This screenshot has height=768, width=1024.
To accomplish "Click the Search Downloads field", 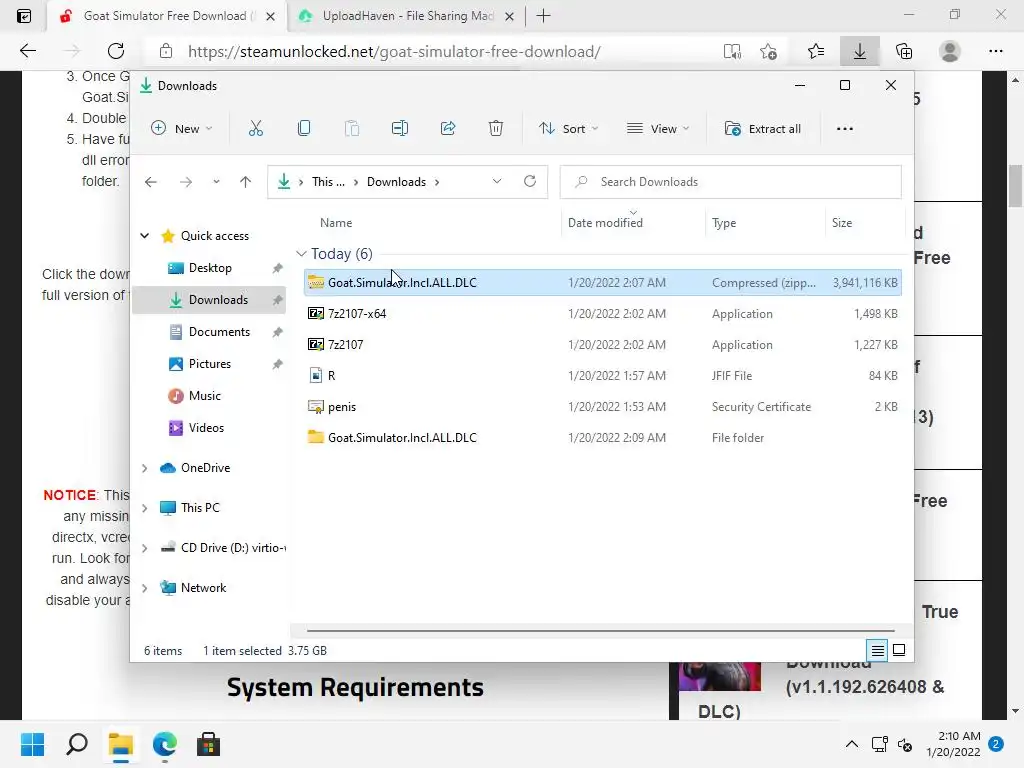I will click(x=731, y=182).
